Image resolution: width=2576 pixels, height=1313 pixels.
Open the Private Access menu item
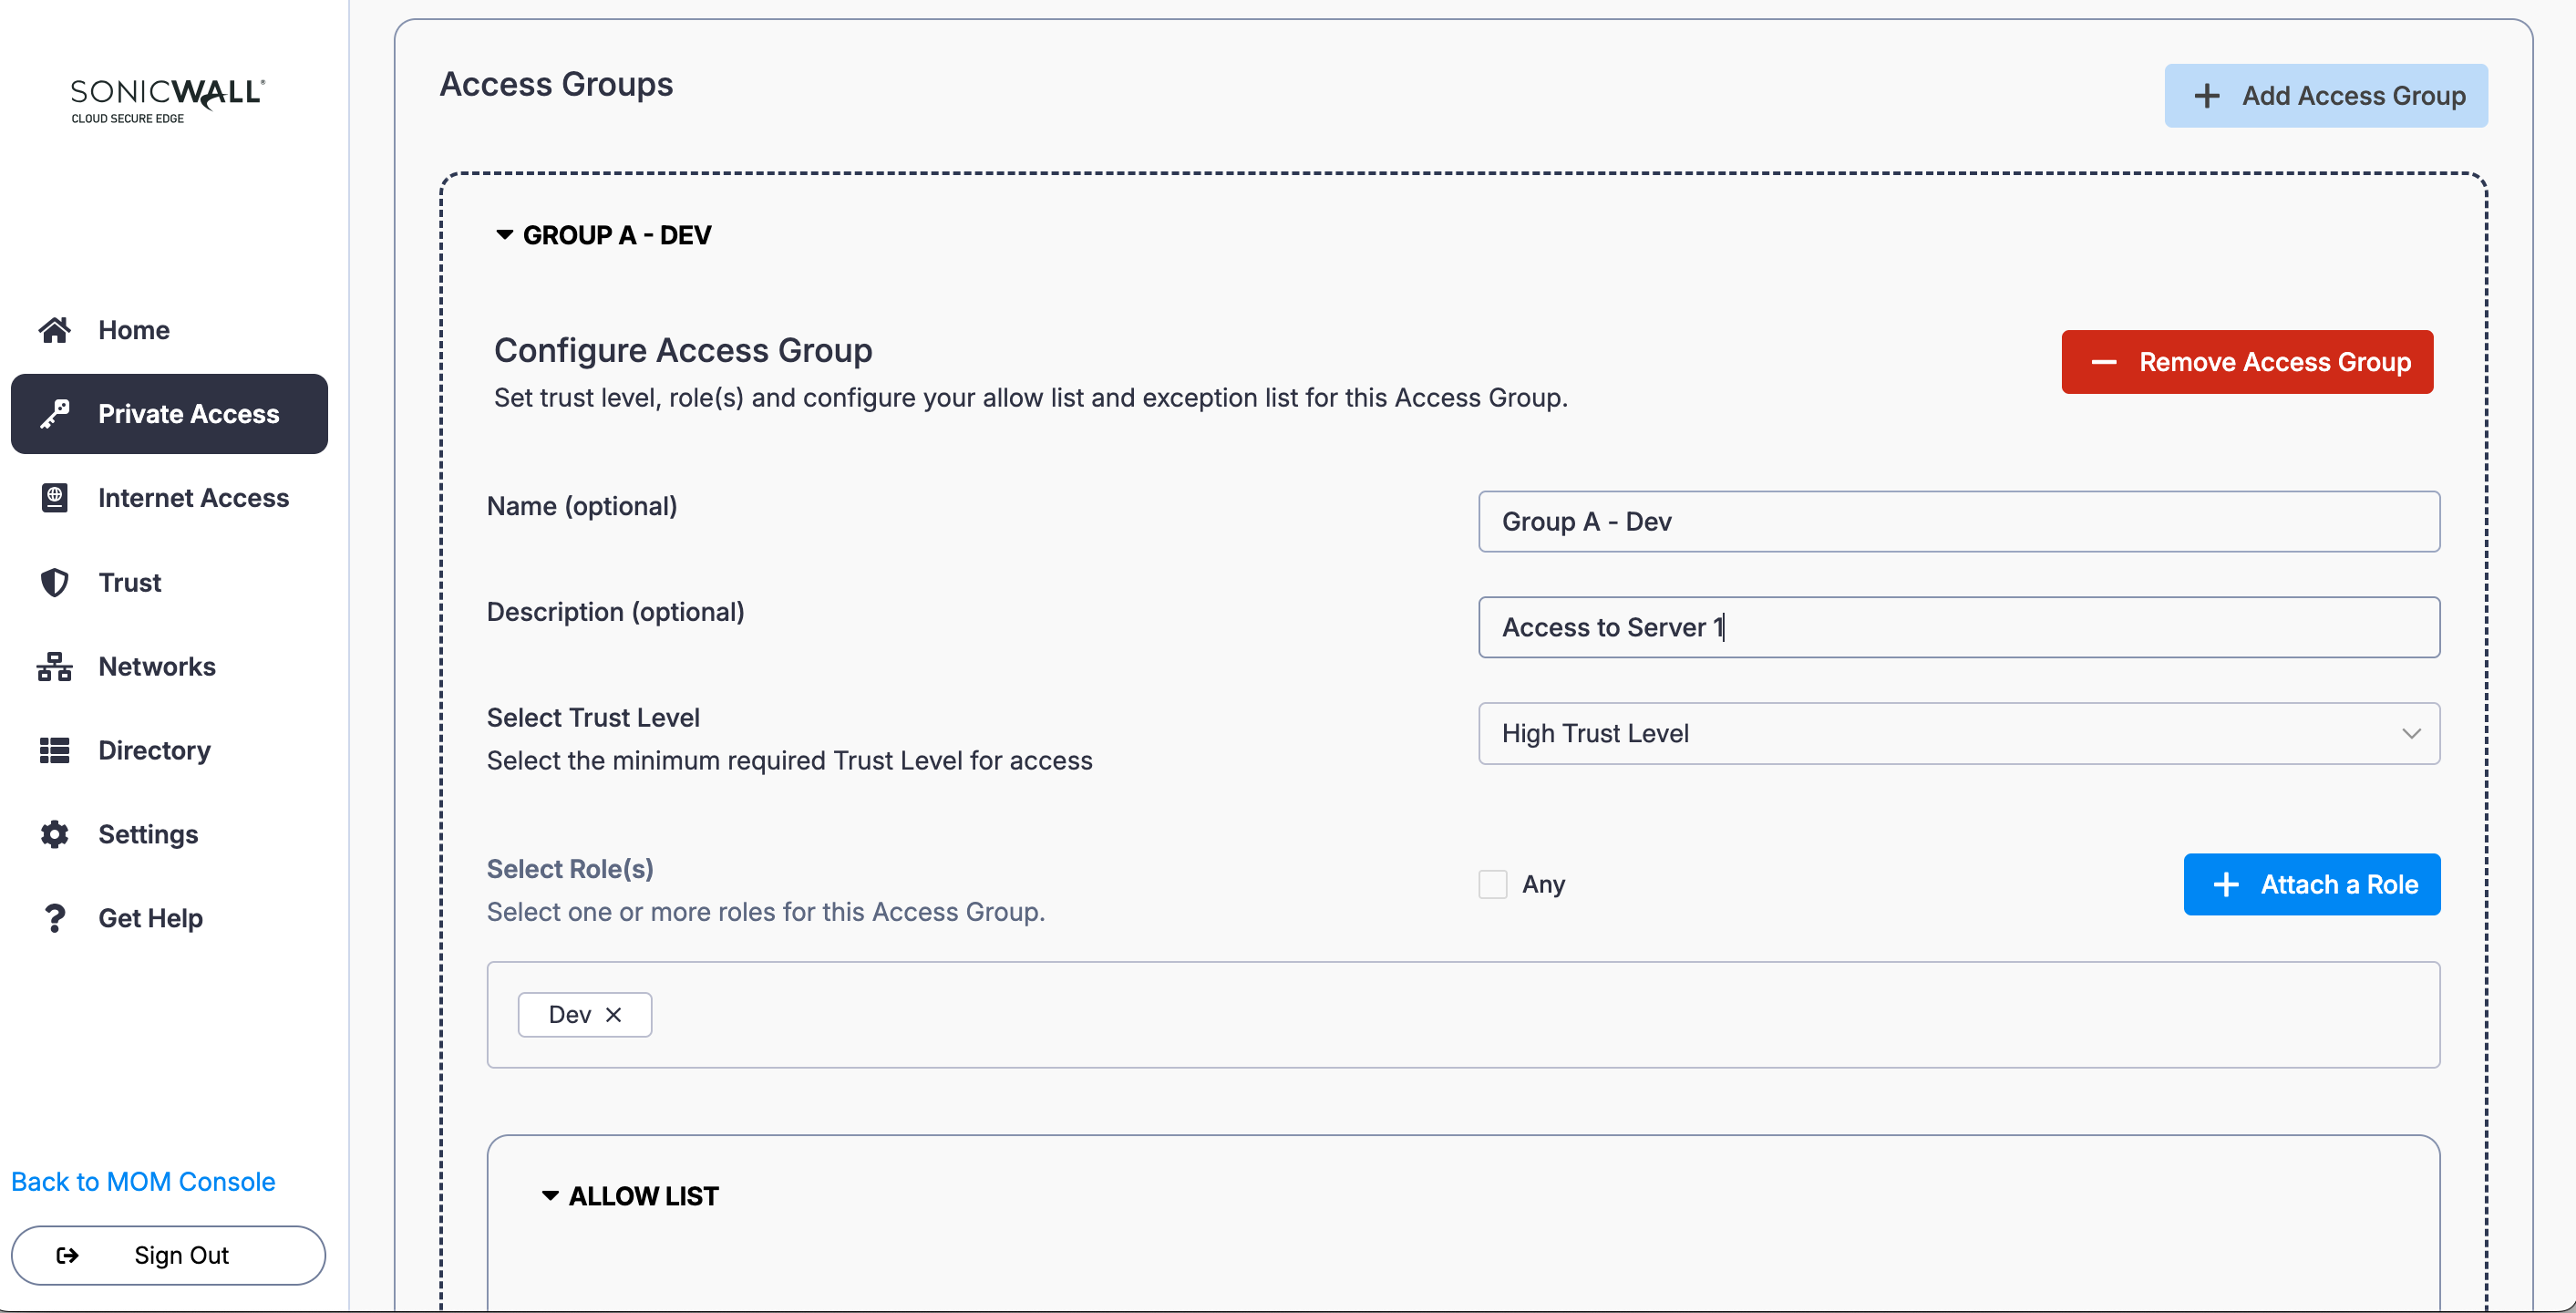click(169, 414)
